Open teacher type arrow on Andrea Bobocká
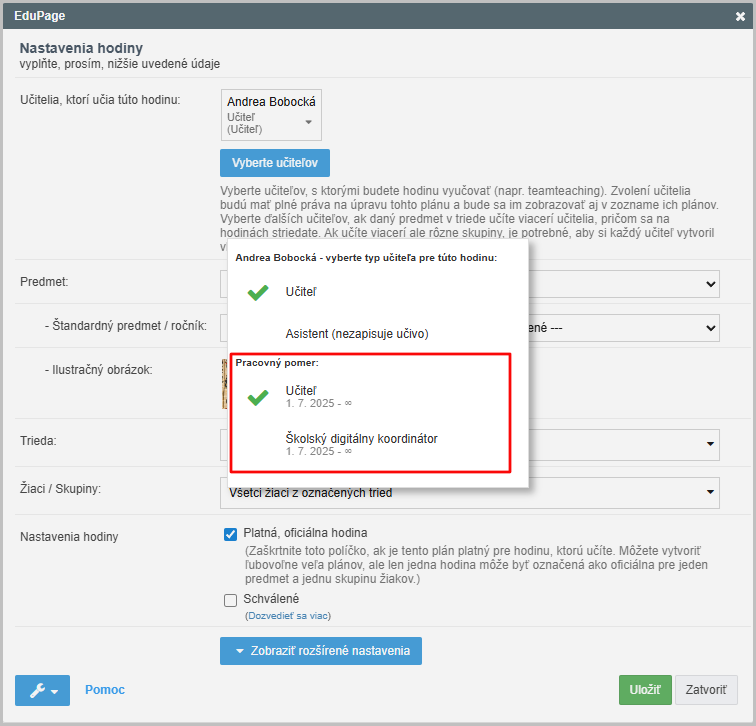 [x=308, y=122]
